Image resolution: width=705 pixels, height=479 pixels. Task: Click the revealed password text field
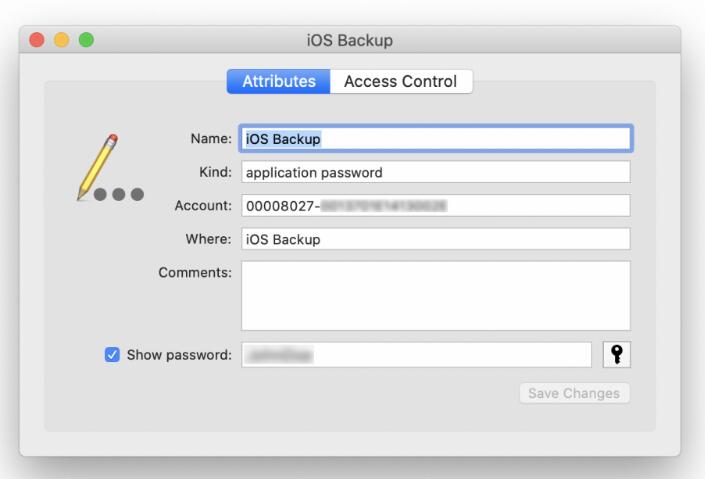416,355
